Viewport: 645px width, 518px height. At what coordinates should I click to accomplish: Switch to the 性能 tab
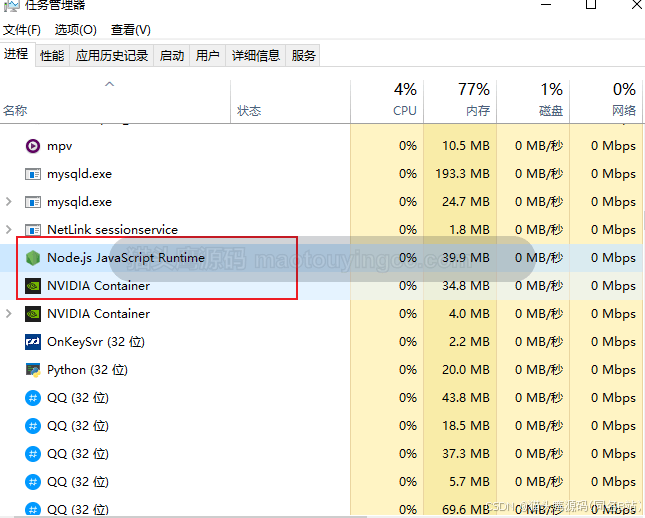pos(52,56)
